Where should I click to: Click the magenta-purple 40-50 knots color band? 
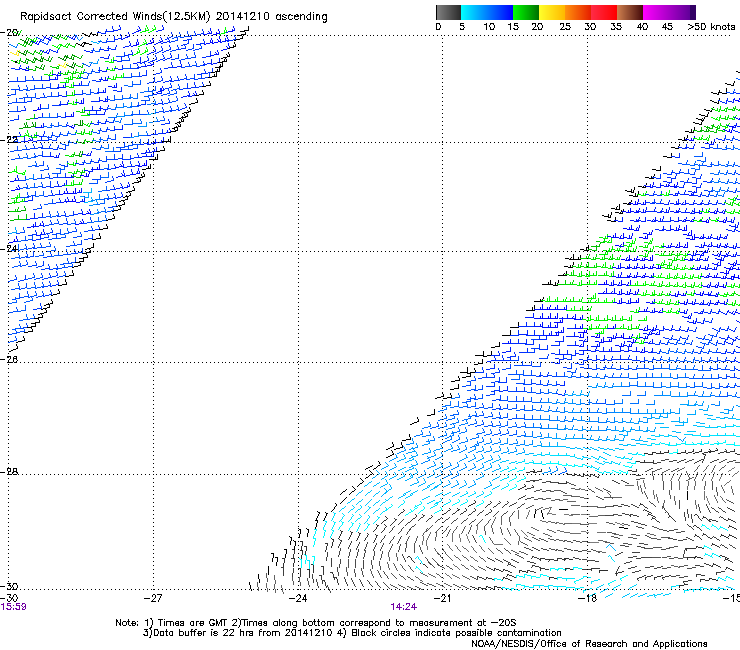click(x=669, y=12)
